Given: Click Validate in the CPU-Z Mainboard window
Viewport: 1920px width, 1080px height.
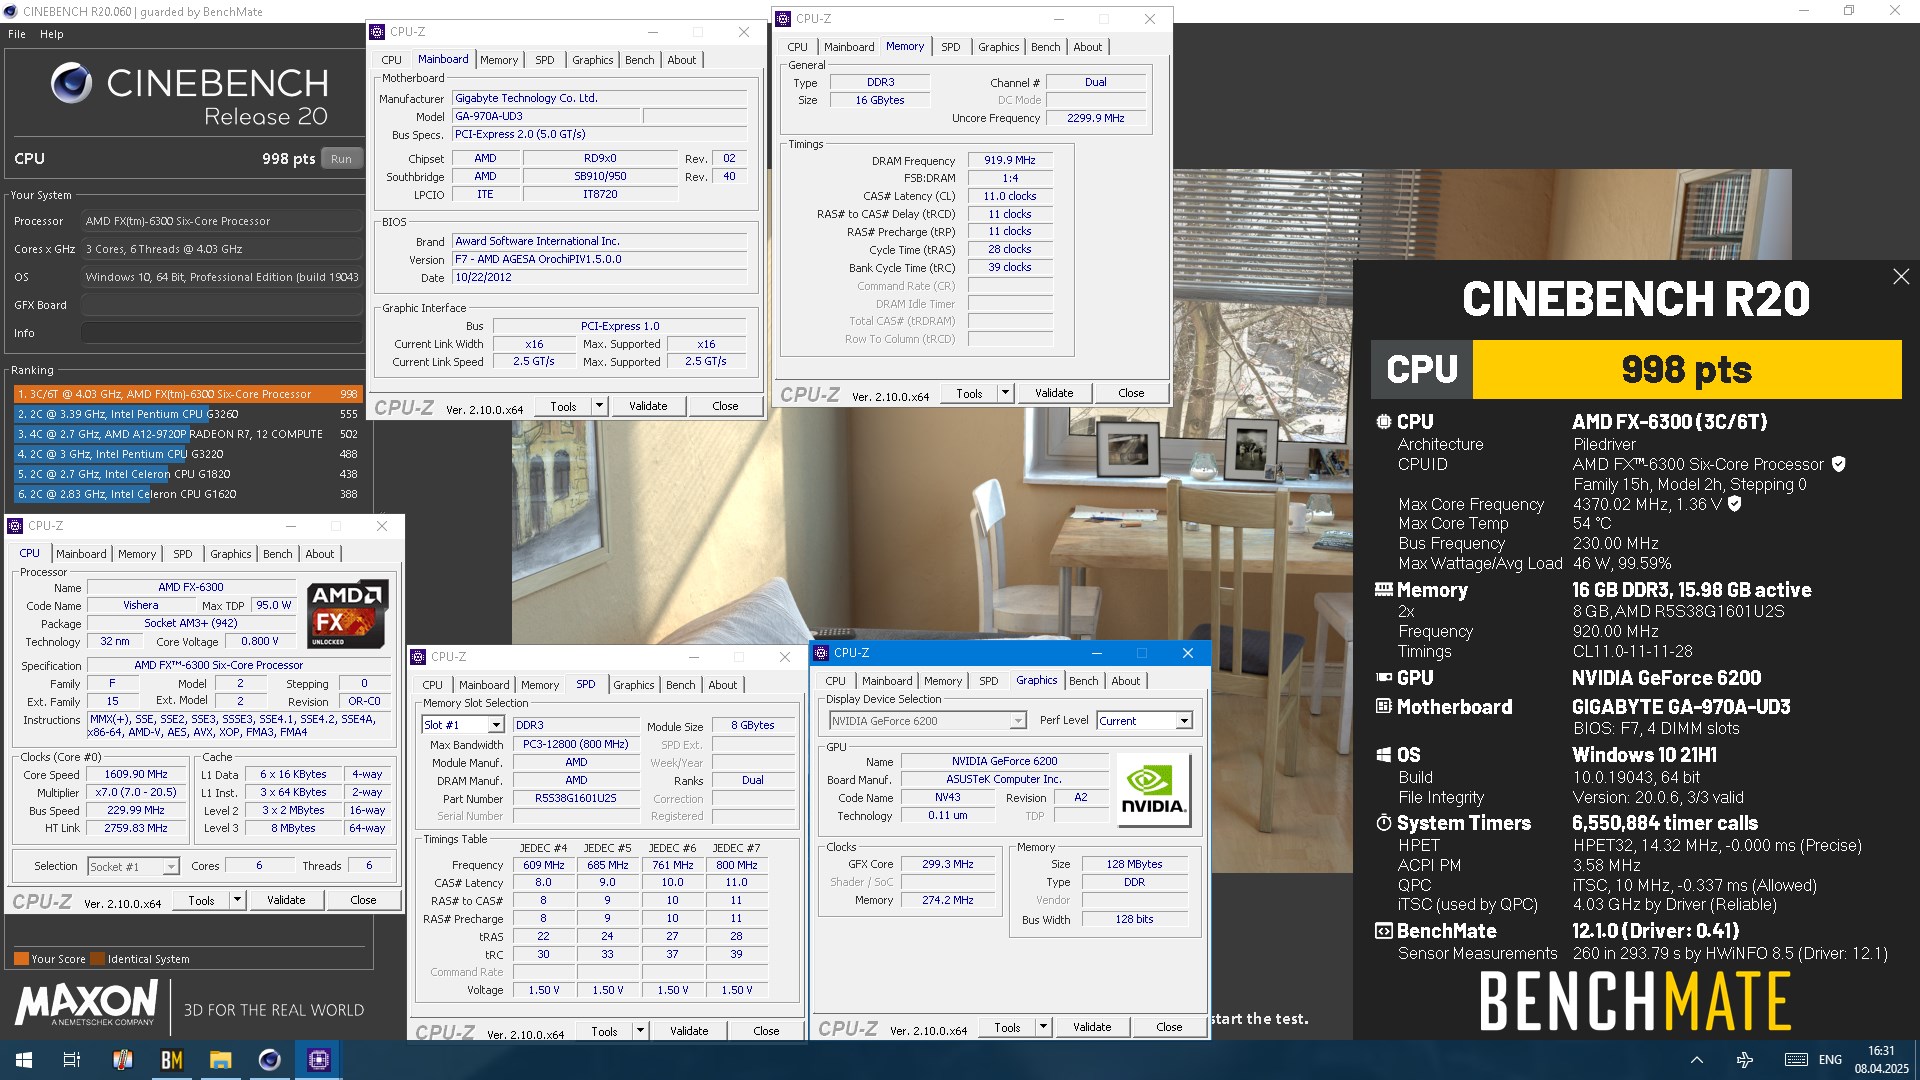Looking at the screenshot, I should pos(648,406).
